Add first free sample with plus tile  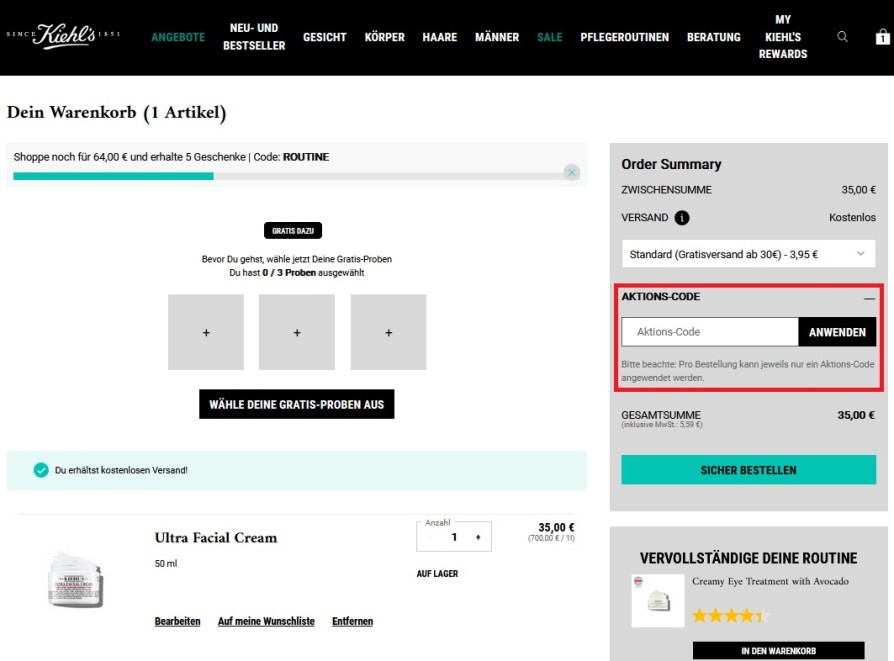(x=206, y=332)
